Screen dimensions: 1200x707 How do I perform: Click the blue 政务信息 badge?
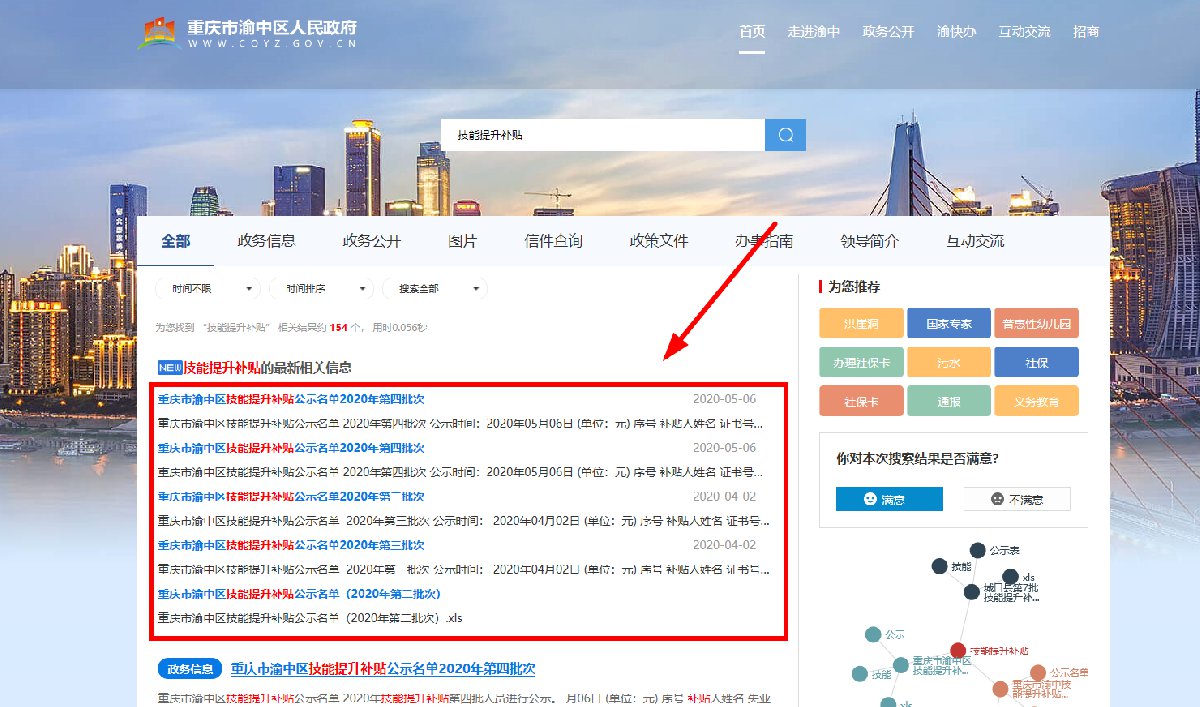pos(189,669)
